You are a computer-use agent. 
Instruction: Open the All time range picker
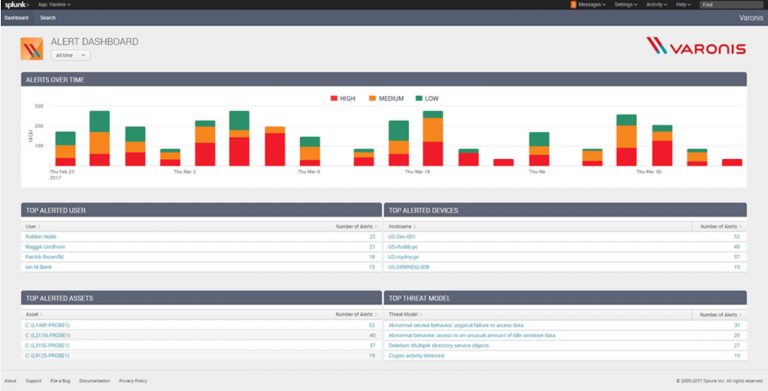point(71,55)
